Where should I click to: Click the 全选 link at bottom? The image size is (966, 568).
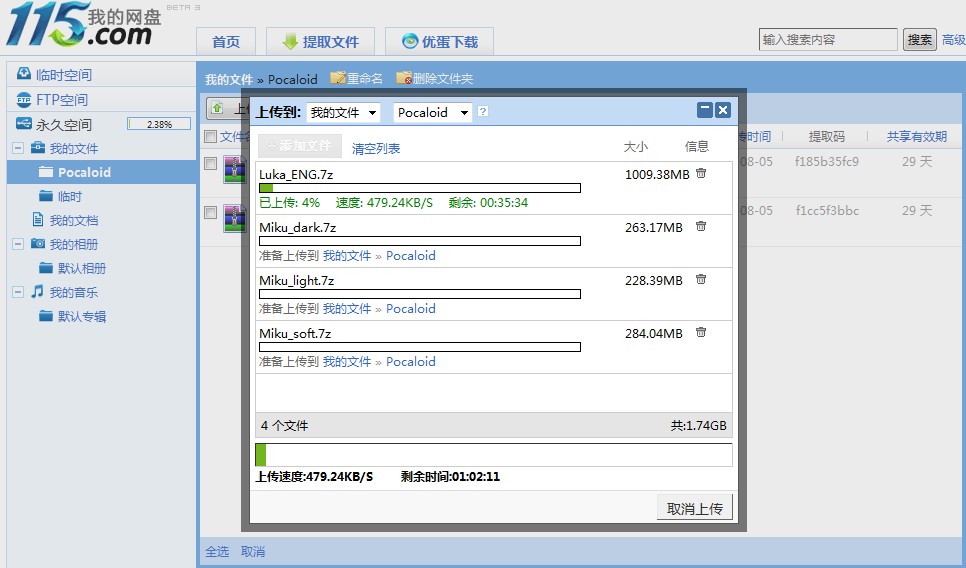click(217, 551)
